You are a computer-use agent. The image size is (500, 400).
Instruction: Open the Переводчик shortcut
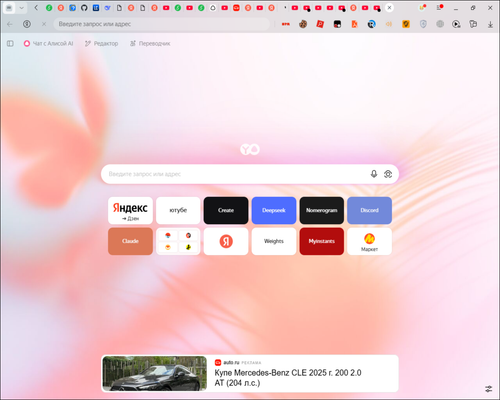(150, 43)
